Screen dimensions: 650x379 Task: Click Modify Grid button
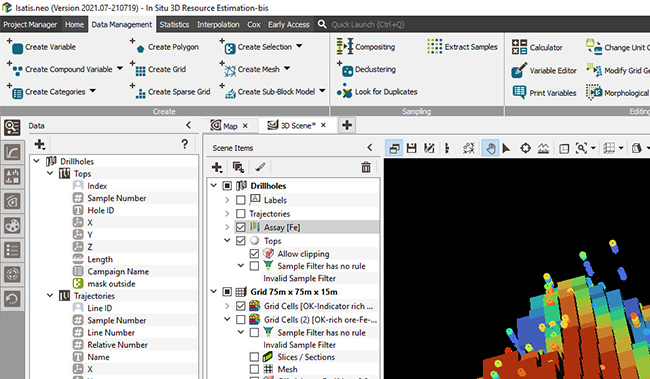click(618, 70)
